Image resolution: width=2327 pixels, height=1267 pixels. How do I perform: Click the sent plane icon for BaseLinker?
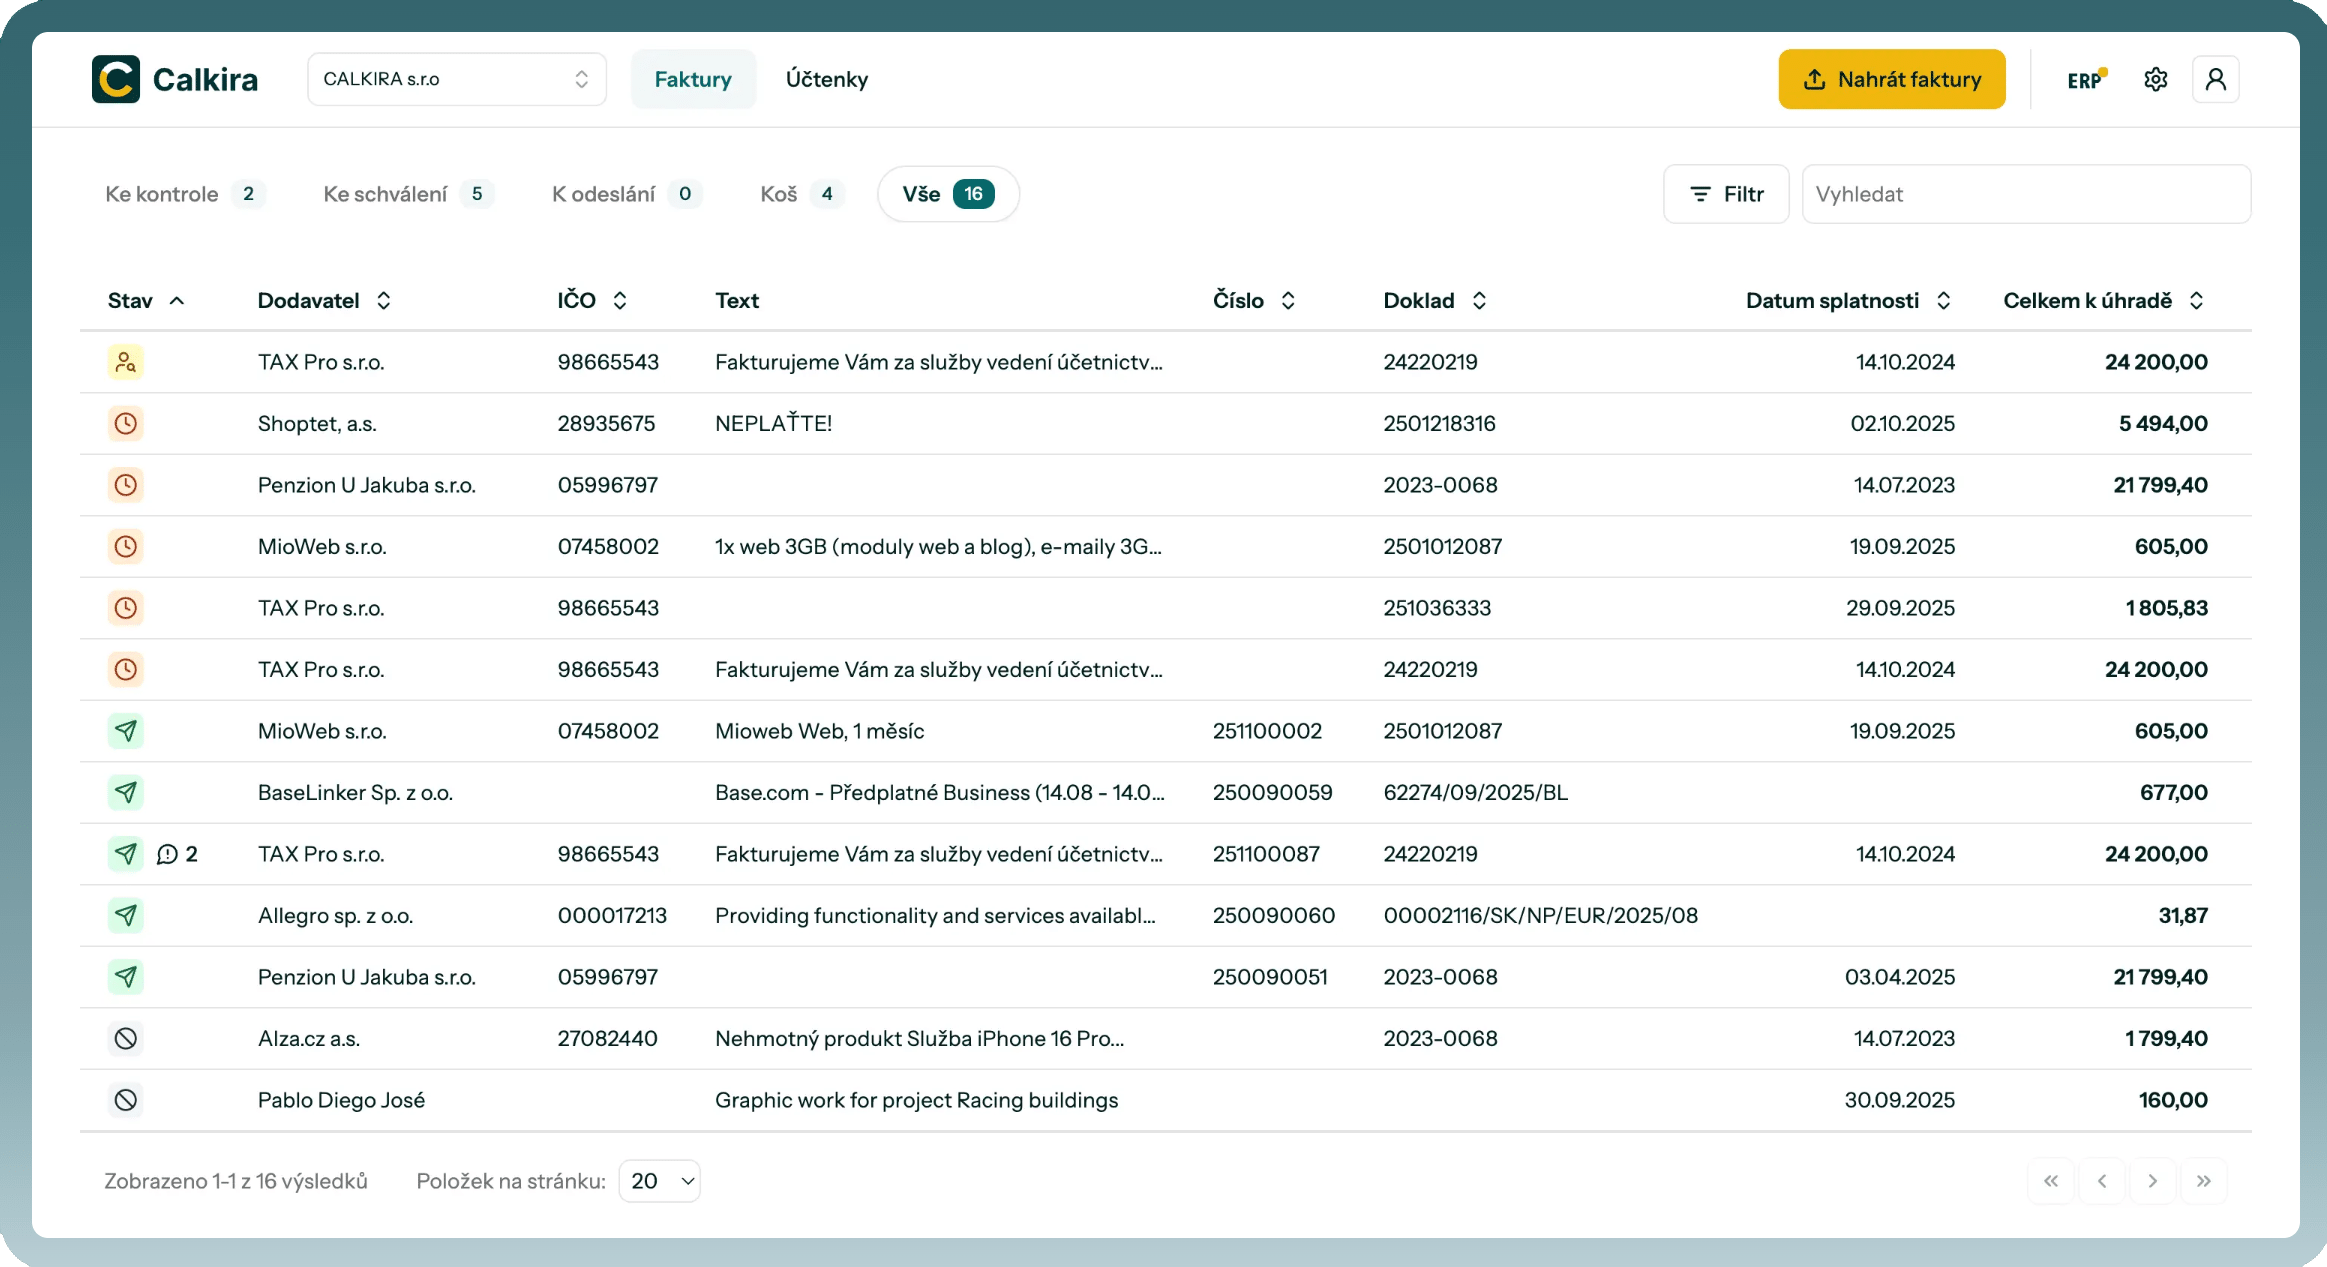125,792
